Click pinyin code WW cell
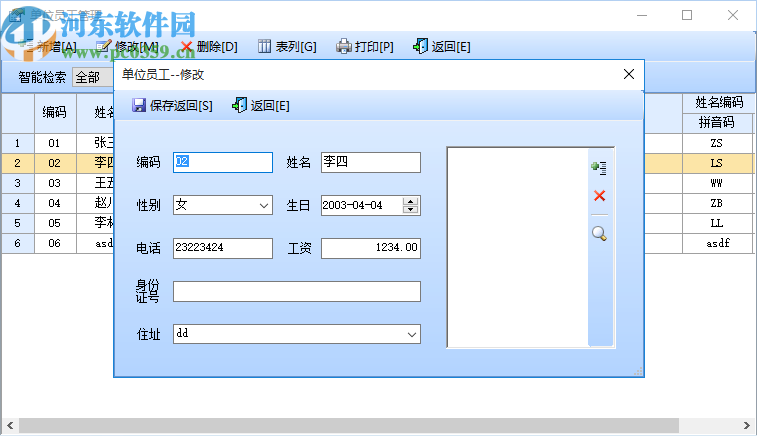This screenshot has height=436, width=757. tap(717, 183)
